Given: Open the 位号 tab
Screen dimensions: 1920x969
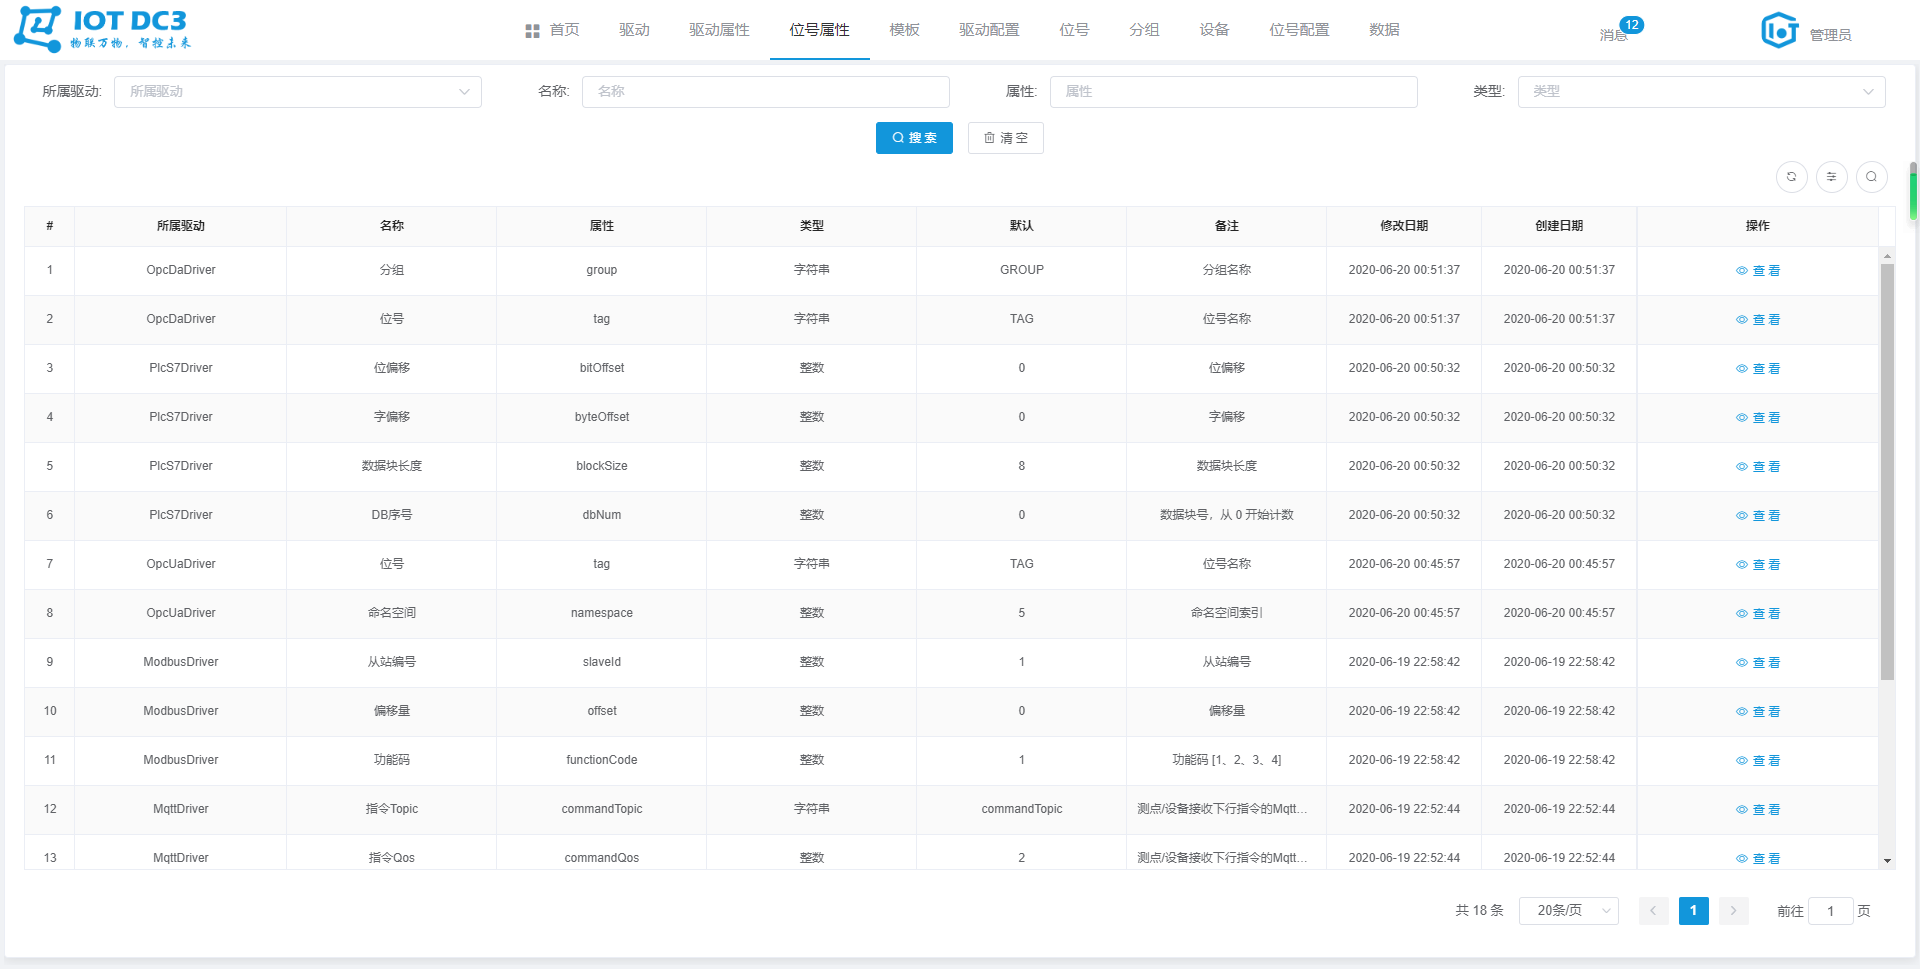Looking at the screenshot, I should pos(1074,30).
